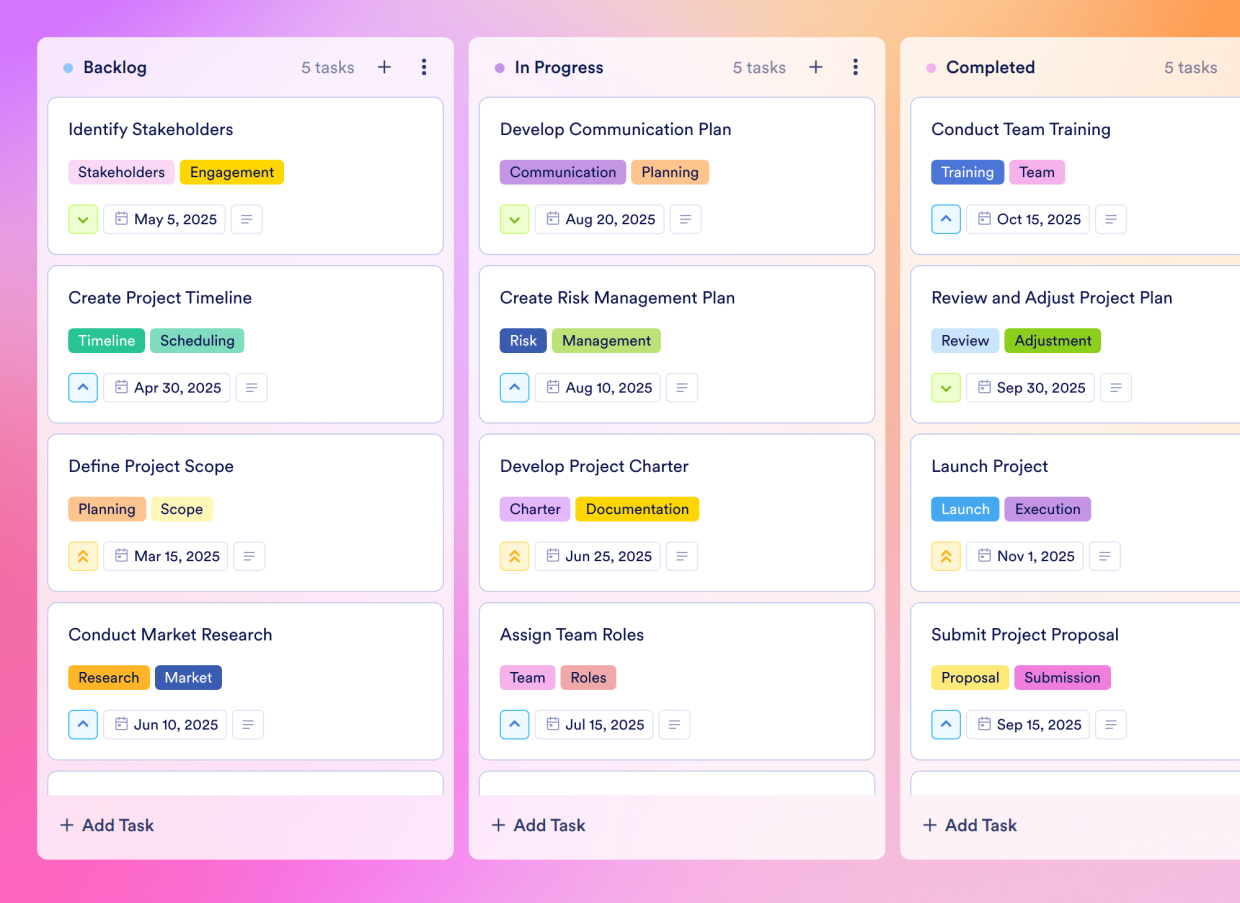
Task: Toggle the priority arrow on Create Project Timeline
Action: 83,387
